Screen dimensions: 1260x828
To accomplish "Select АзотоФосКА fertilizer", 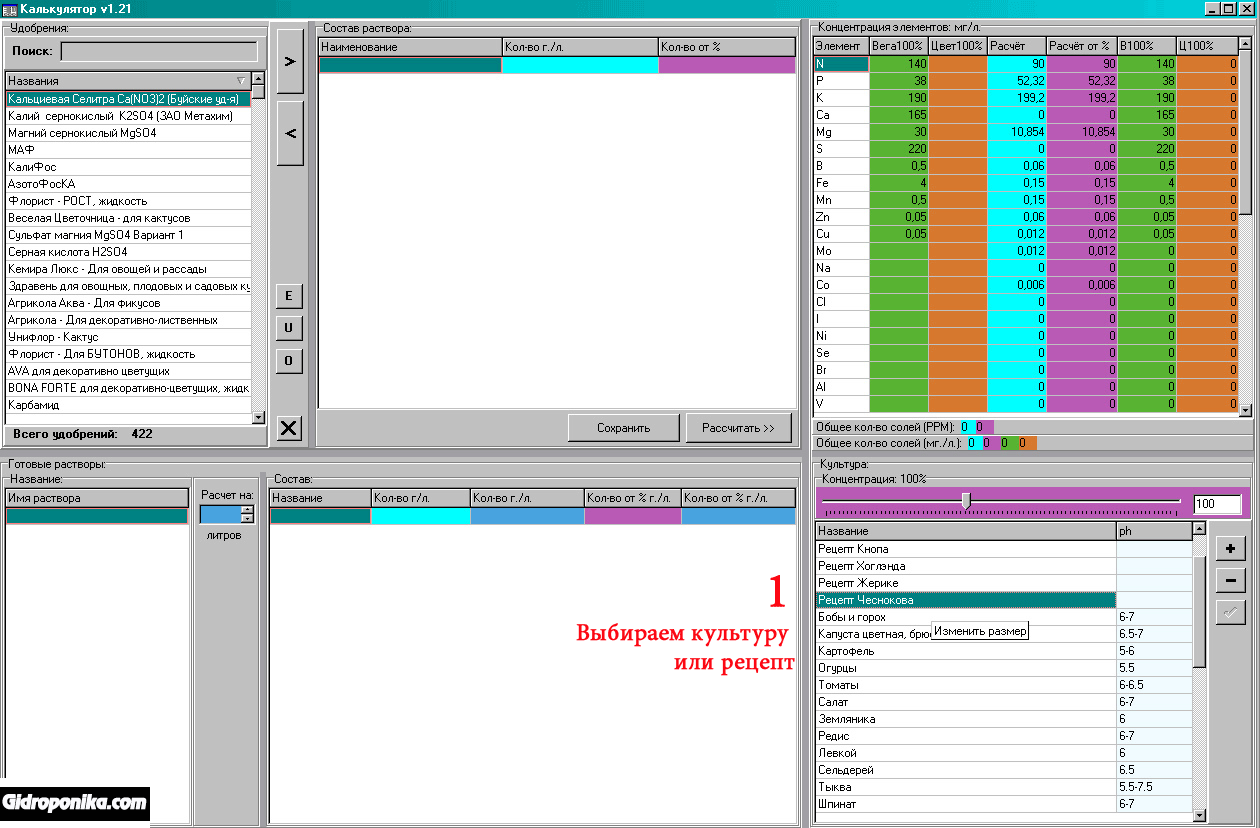I will click(127, 184).
